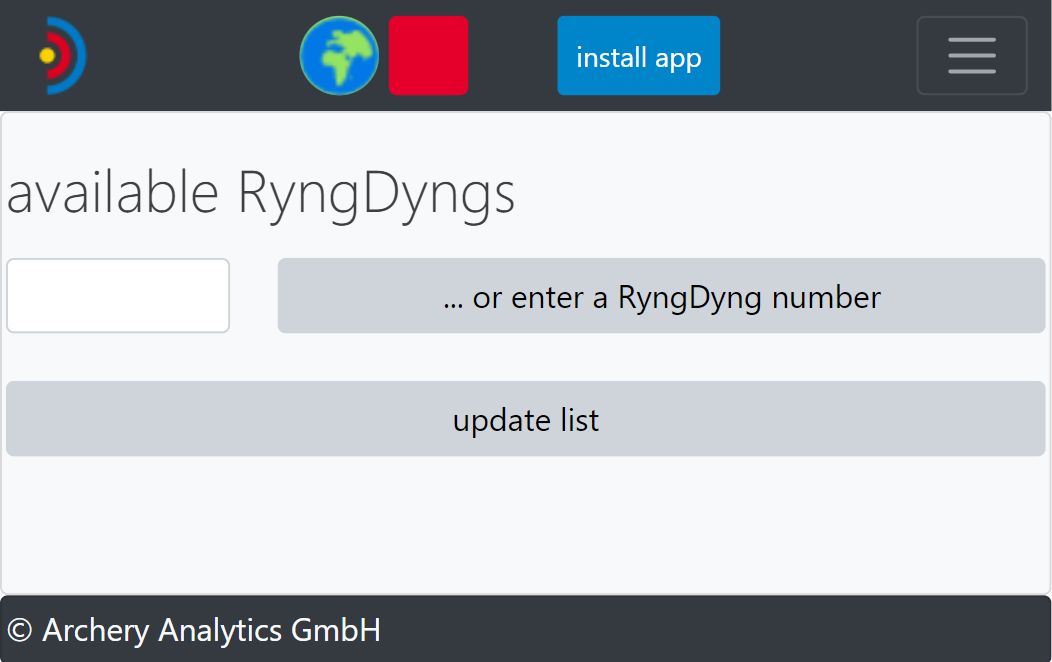This screenshot has height=662, width=1052.
Task: Return home via the bullseye logo
Action: 62,56
